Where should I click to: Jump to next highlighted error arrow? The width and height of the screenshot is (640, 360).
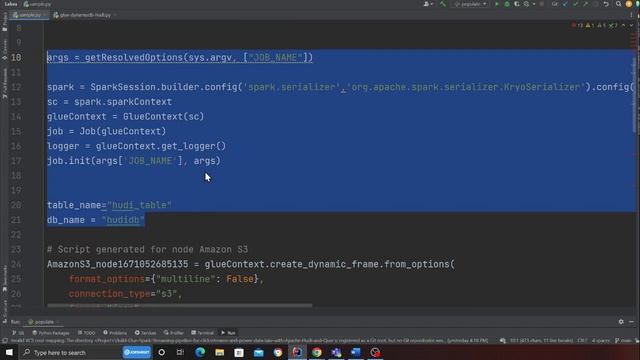[x=631, y=25]
